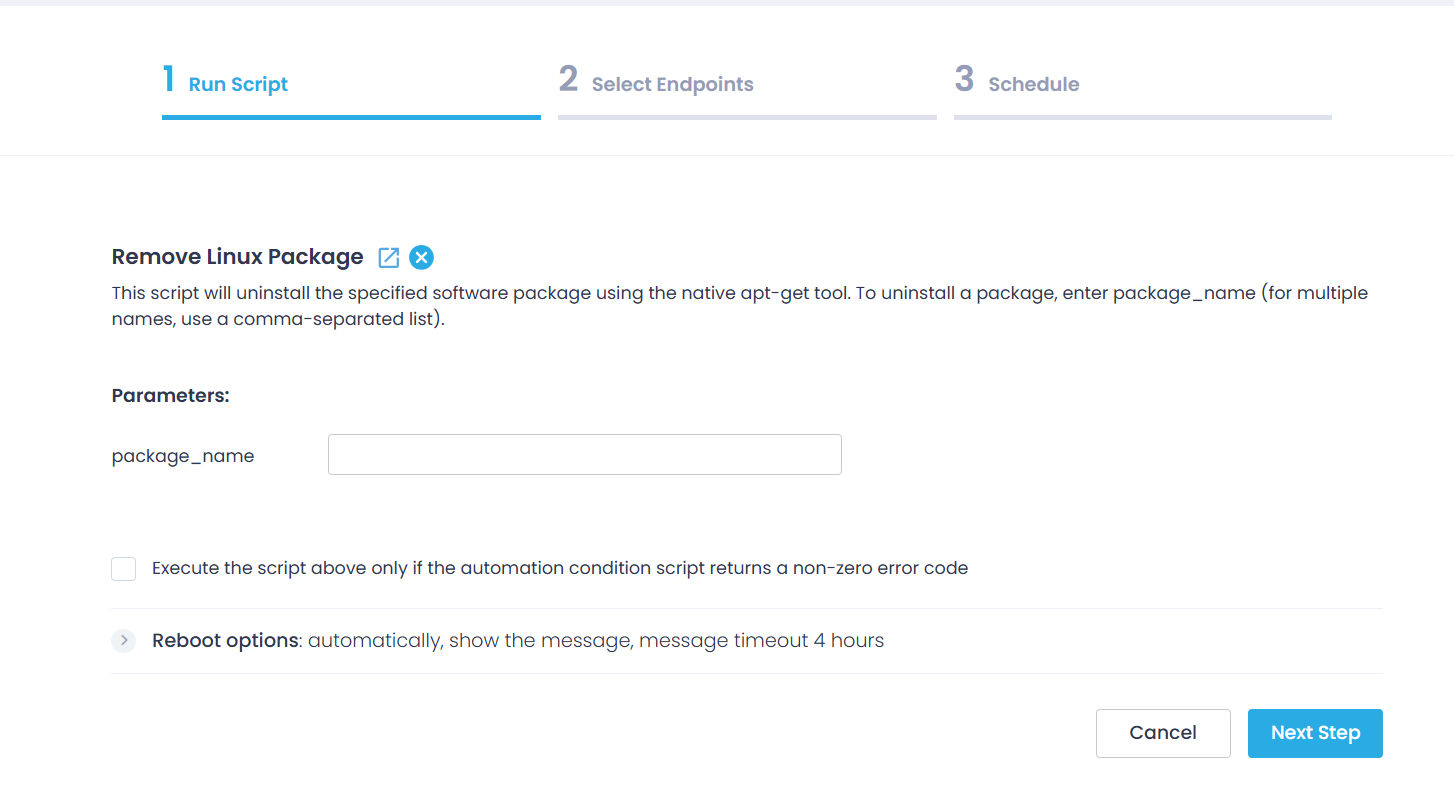Click Cancel to abandon the automation
Viewport: 1454px width, 786px height.
(x=1163, y=733)
